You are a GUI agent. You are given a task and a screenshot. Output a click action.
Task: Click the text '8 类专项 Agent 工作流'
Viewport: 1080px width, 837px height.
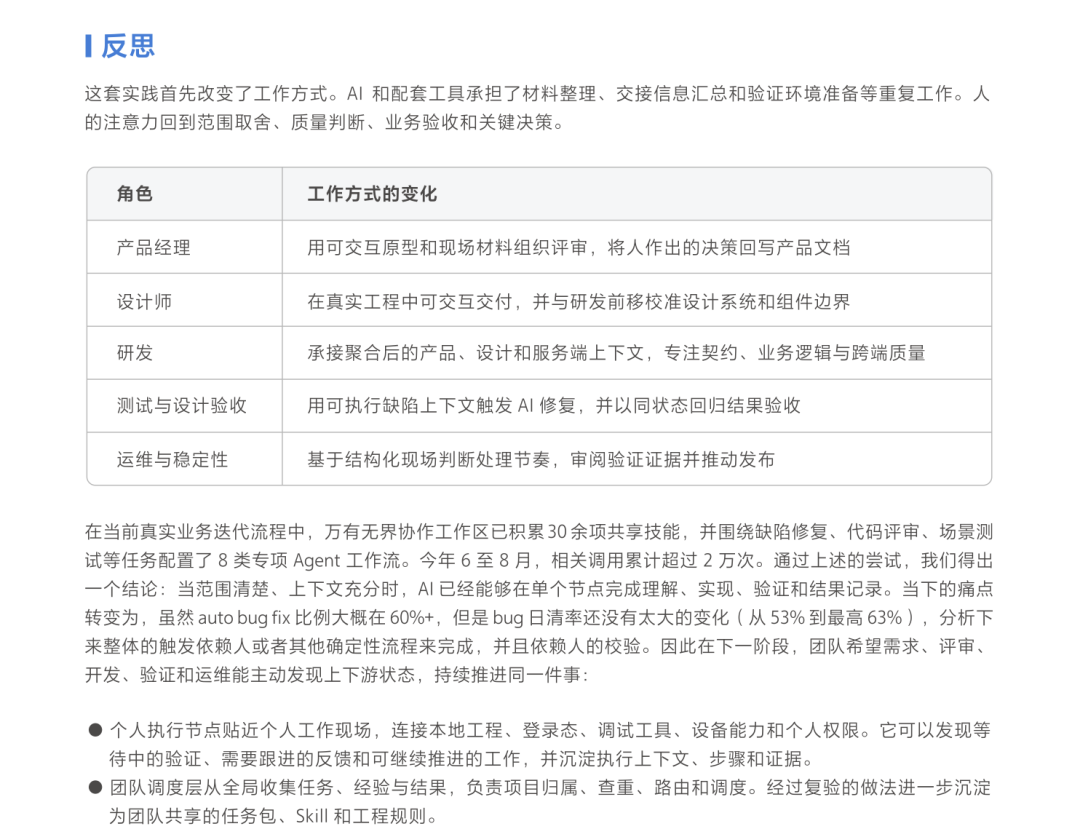[x=311, y=561]
